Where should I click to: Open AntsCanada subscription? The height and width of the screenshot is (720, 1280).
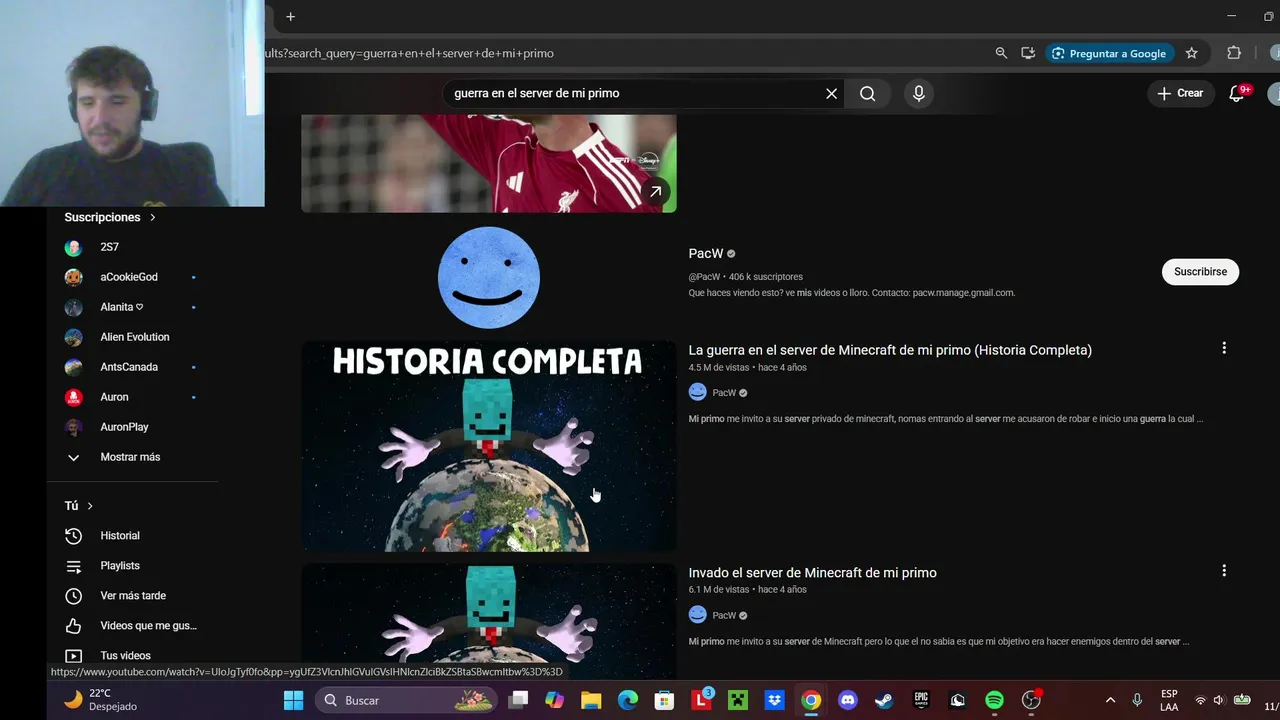coord(131,367)
